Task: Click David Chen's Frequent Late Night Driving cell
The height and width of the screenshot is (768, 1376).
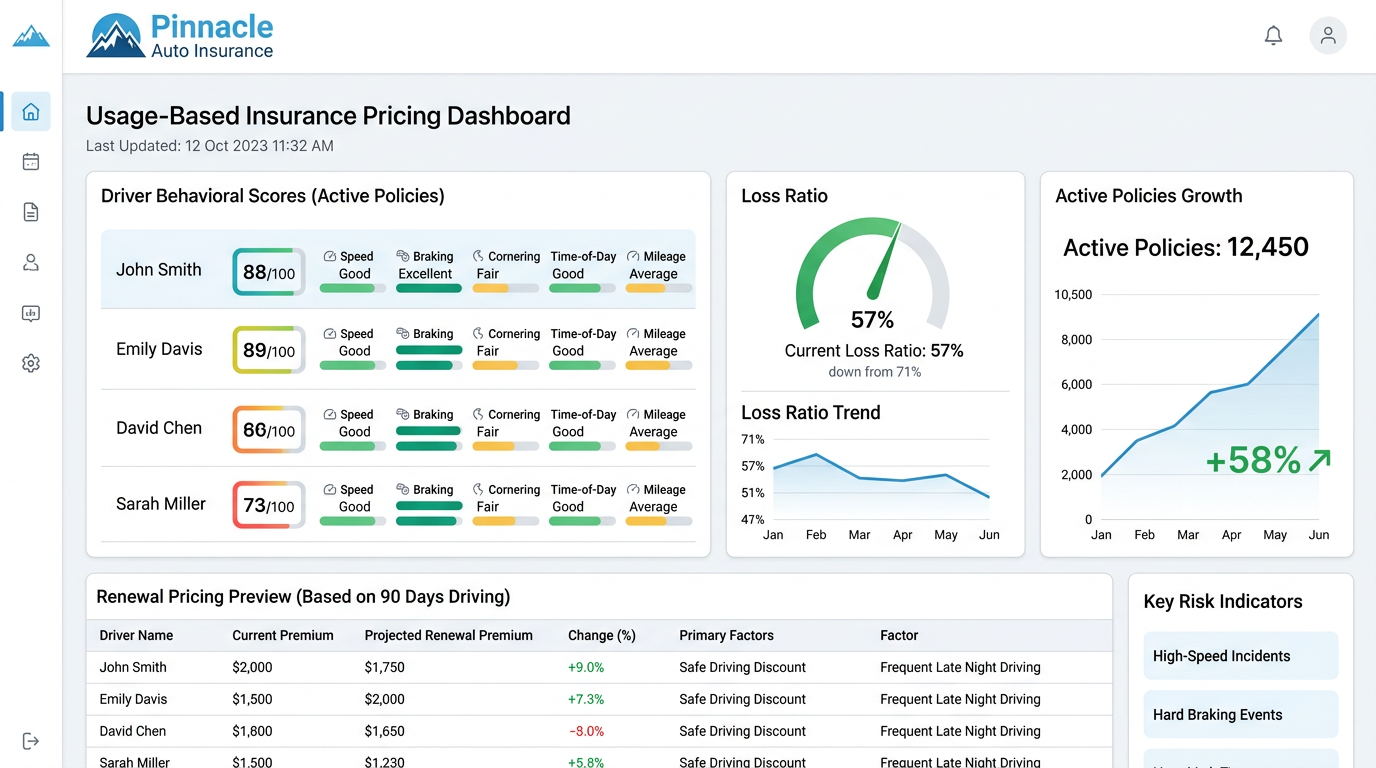Action: (x=960, y=731)
